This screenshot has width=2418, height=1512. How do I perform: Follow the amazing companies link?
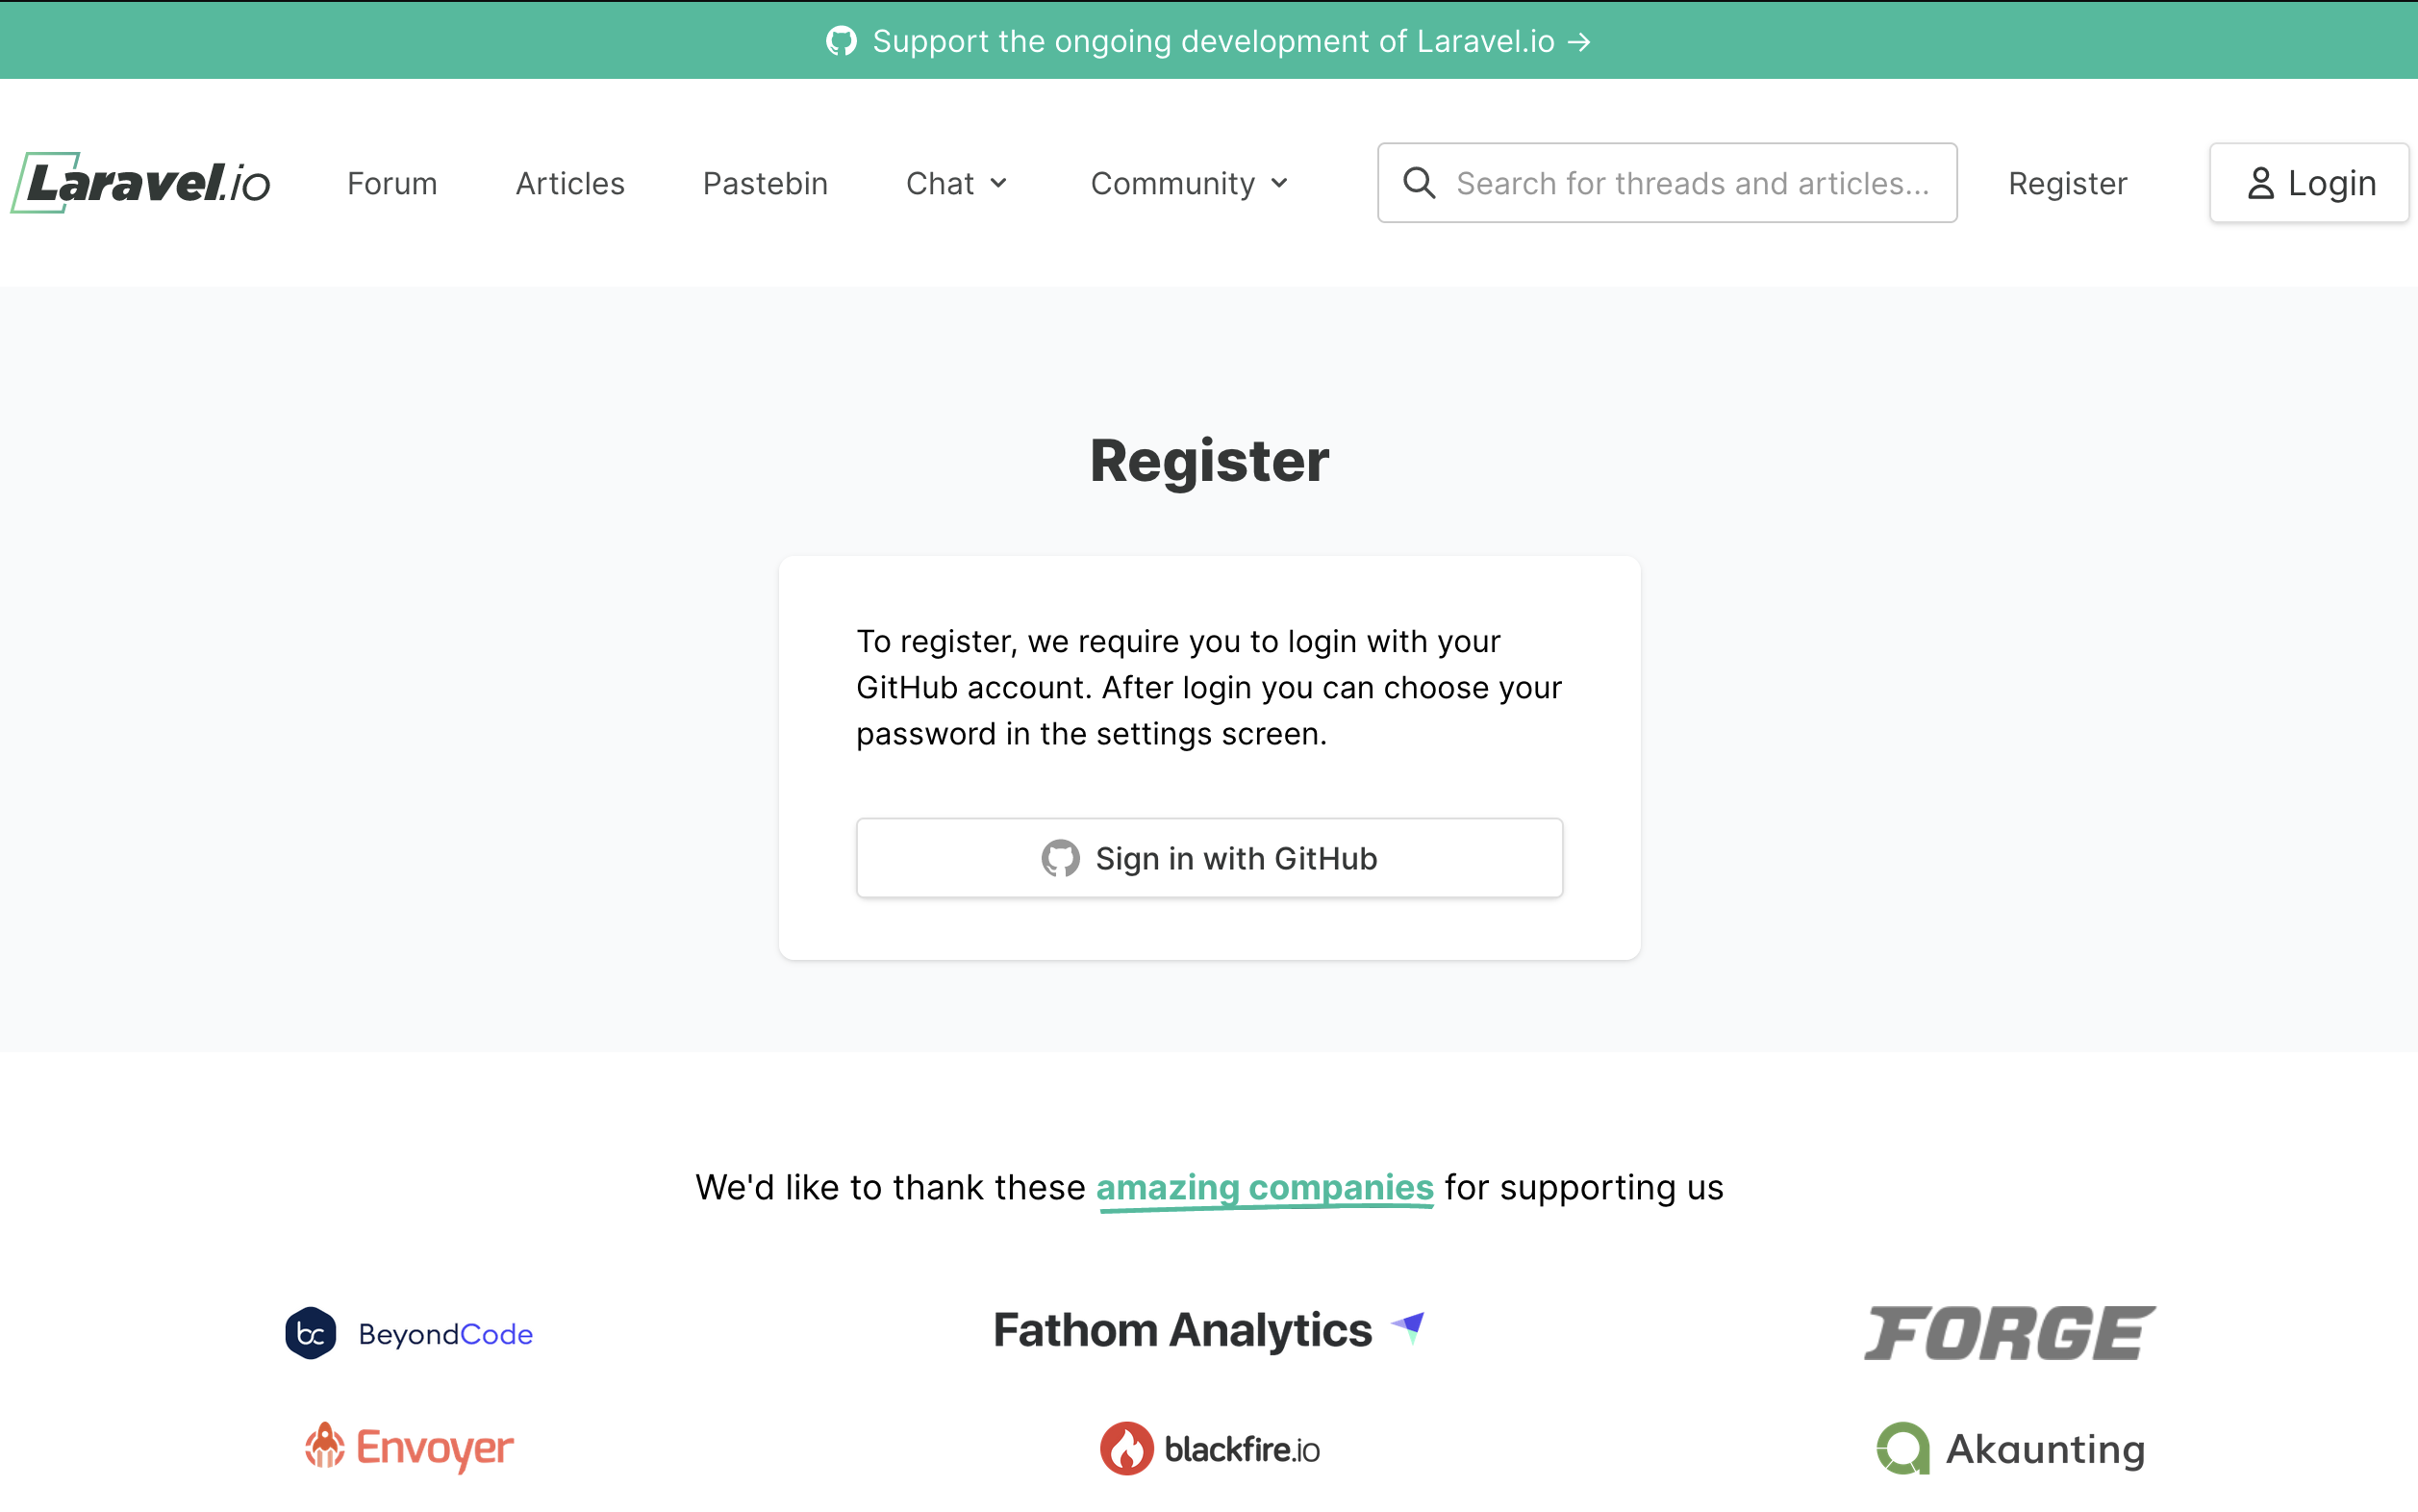click(1264, 1187)
